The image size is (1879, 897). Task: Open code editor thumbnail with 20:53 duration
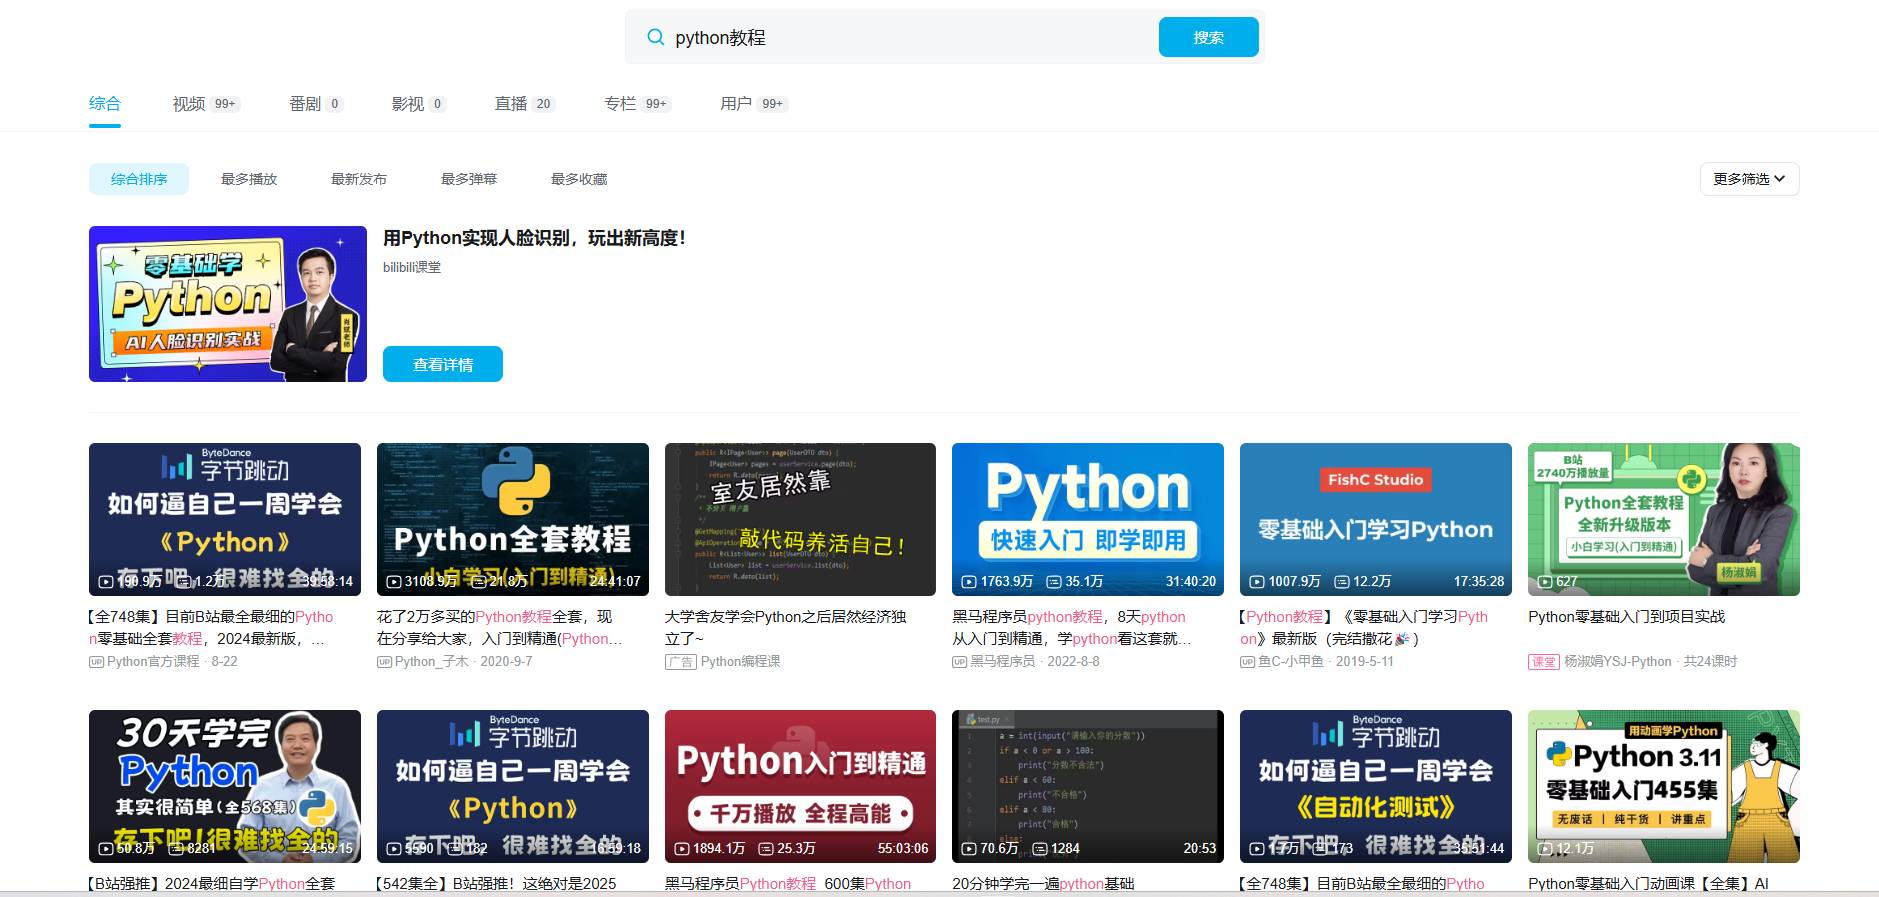[1088, 786]
